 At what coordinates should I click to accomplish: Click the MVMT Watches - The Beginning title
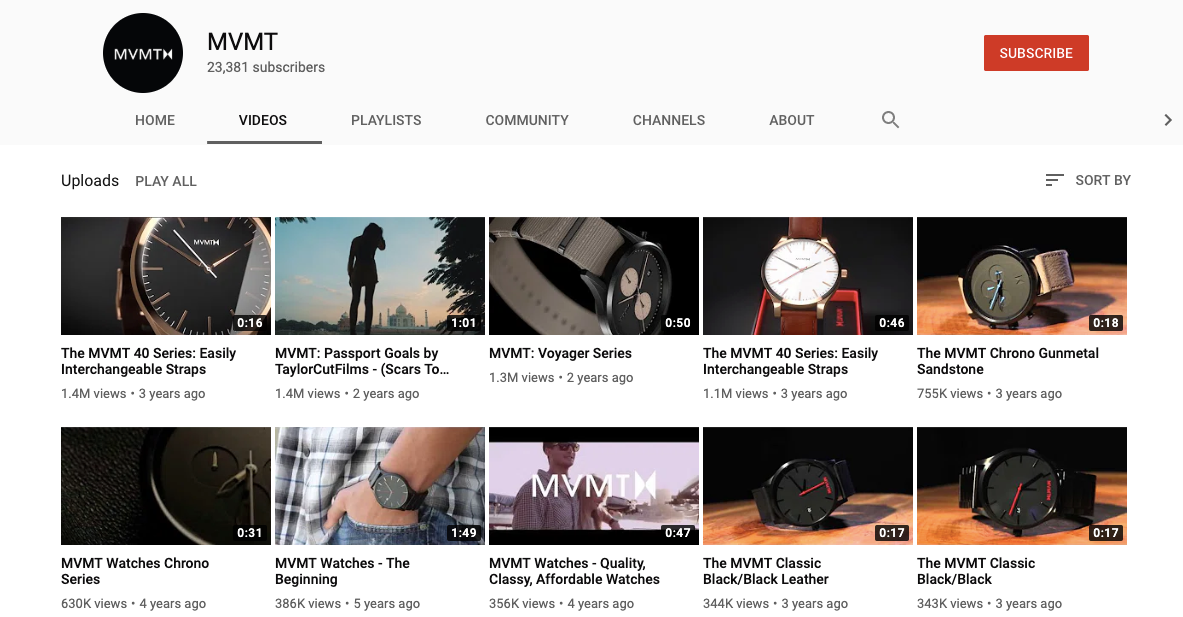(343, 571)
